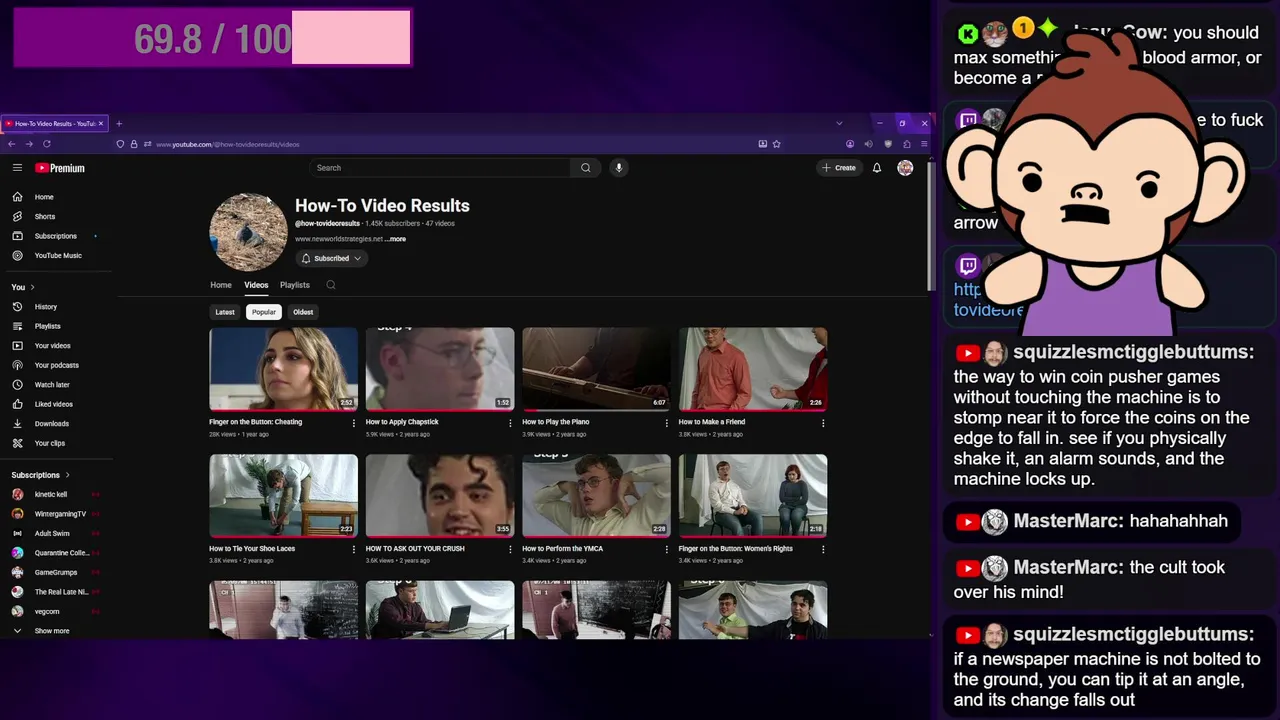Open options for How to Apply Chapstick
Viewport: 1280px width, 720px height.
[x=510, y=423]
